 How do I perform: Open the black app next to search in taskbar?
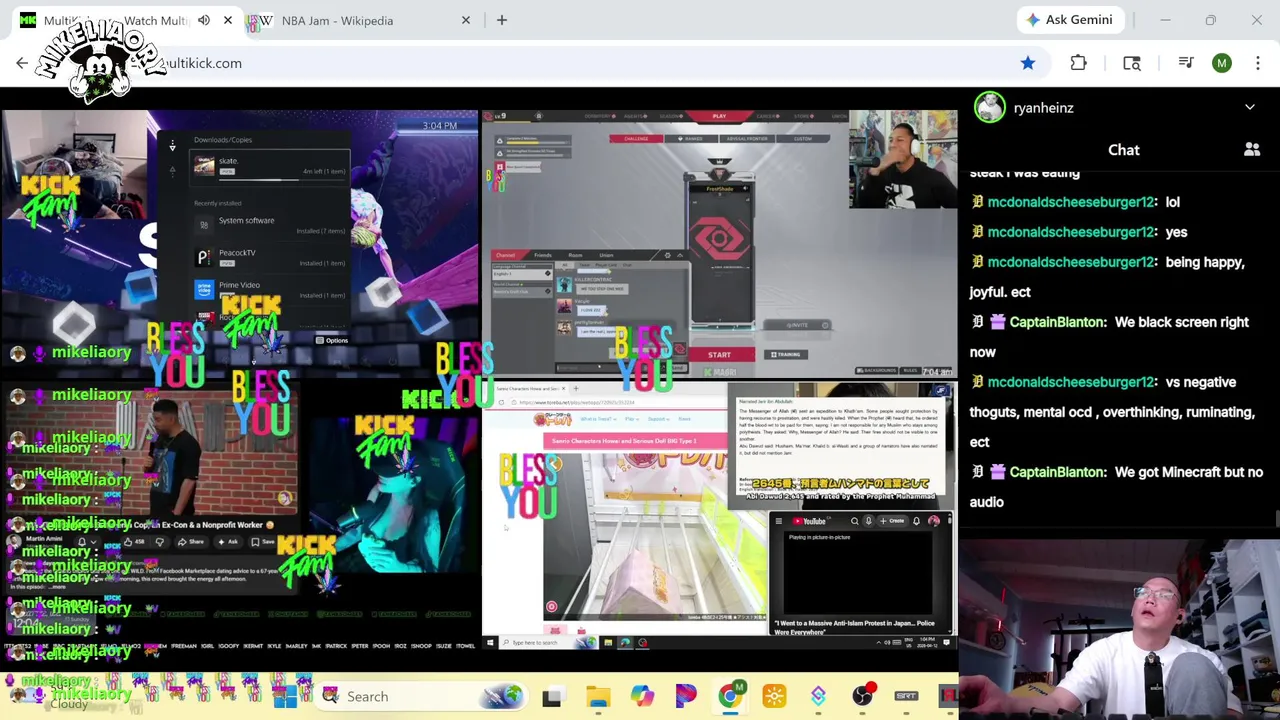click(552, 696)
